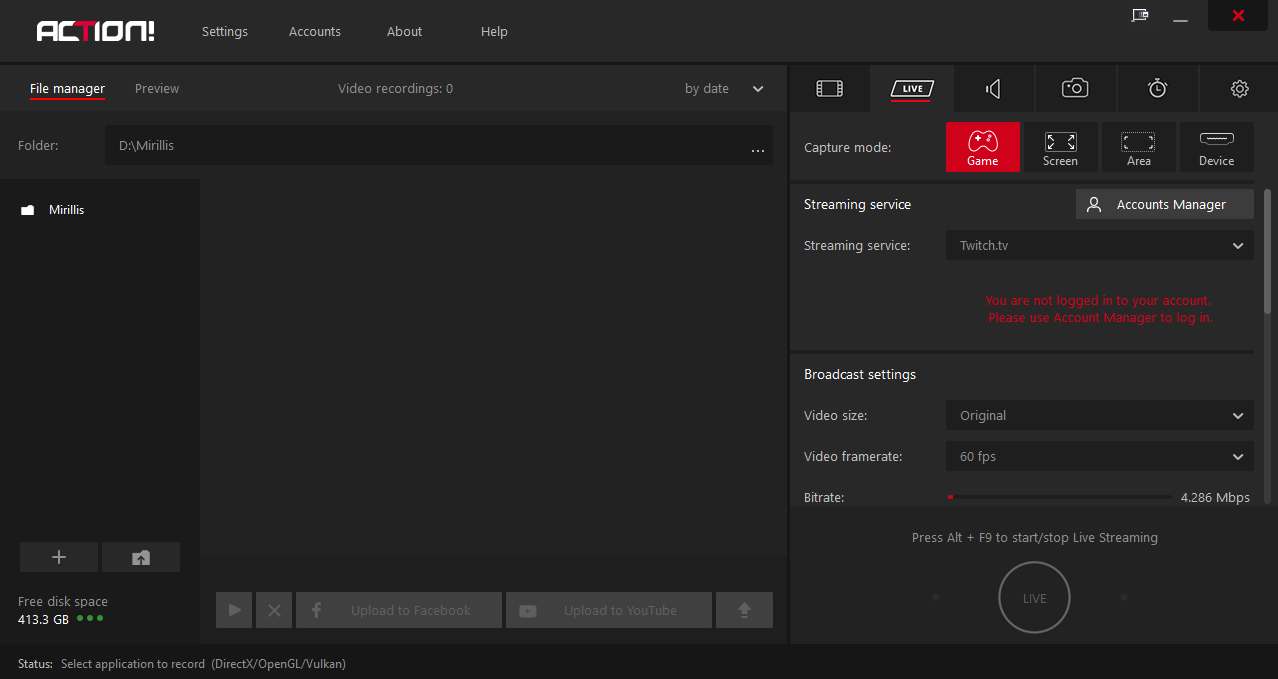This screenshot has width=1278, height=679.
Task: Open the Screenshots tab (camera icon)
Action: 1075,89
